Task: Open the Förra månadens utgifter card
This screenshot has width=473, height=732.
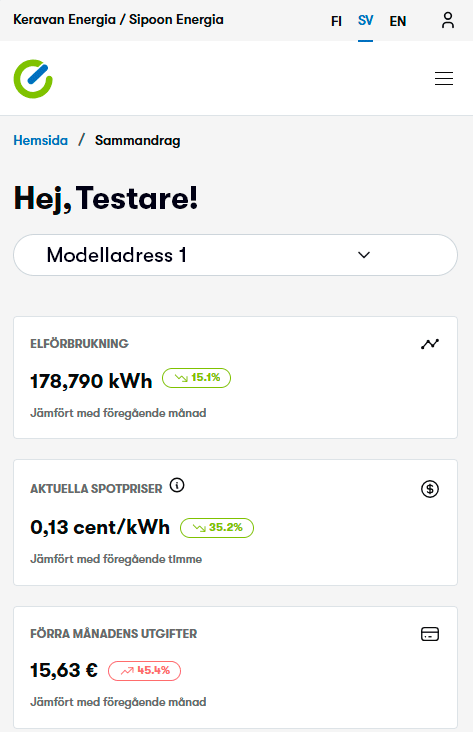Action: [235, 667]
